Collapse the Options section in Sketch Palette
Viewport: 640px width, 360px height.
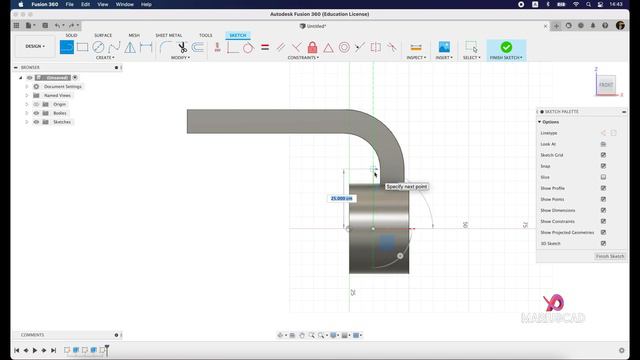pyautogui.click(x=540, y=122)
